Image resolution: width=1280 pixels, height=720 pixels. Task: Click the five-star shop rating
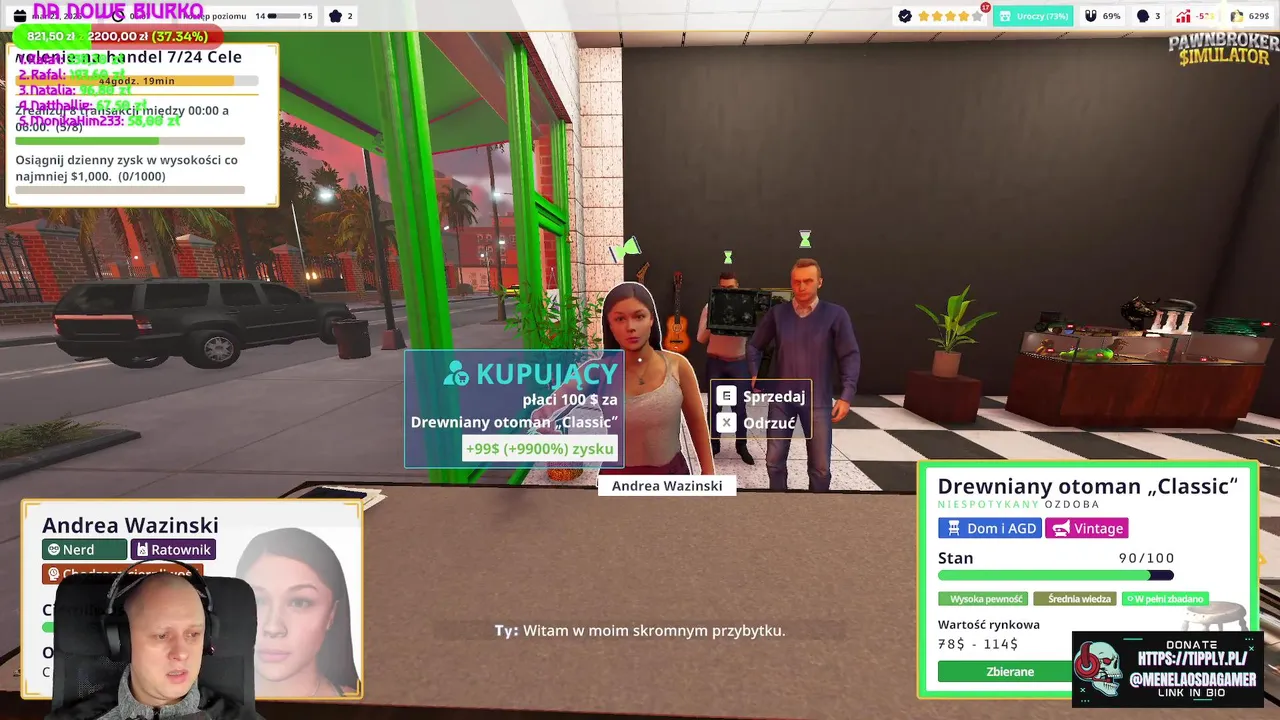click(951, 16)
